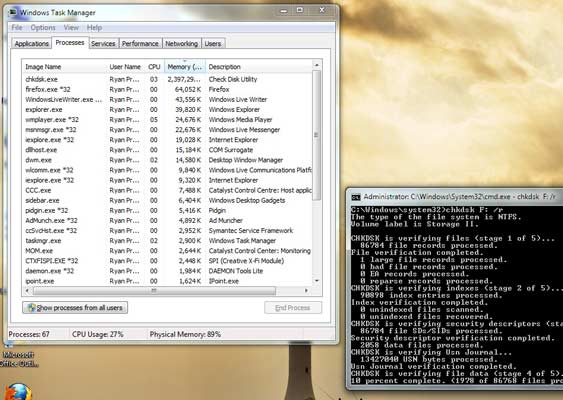Select the AdMunch.exe *32 process
The image size is (563, 400).
(167, 220)
